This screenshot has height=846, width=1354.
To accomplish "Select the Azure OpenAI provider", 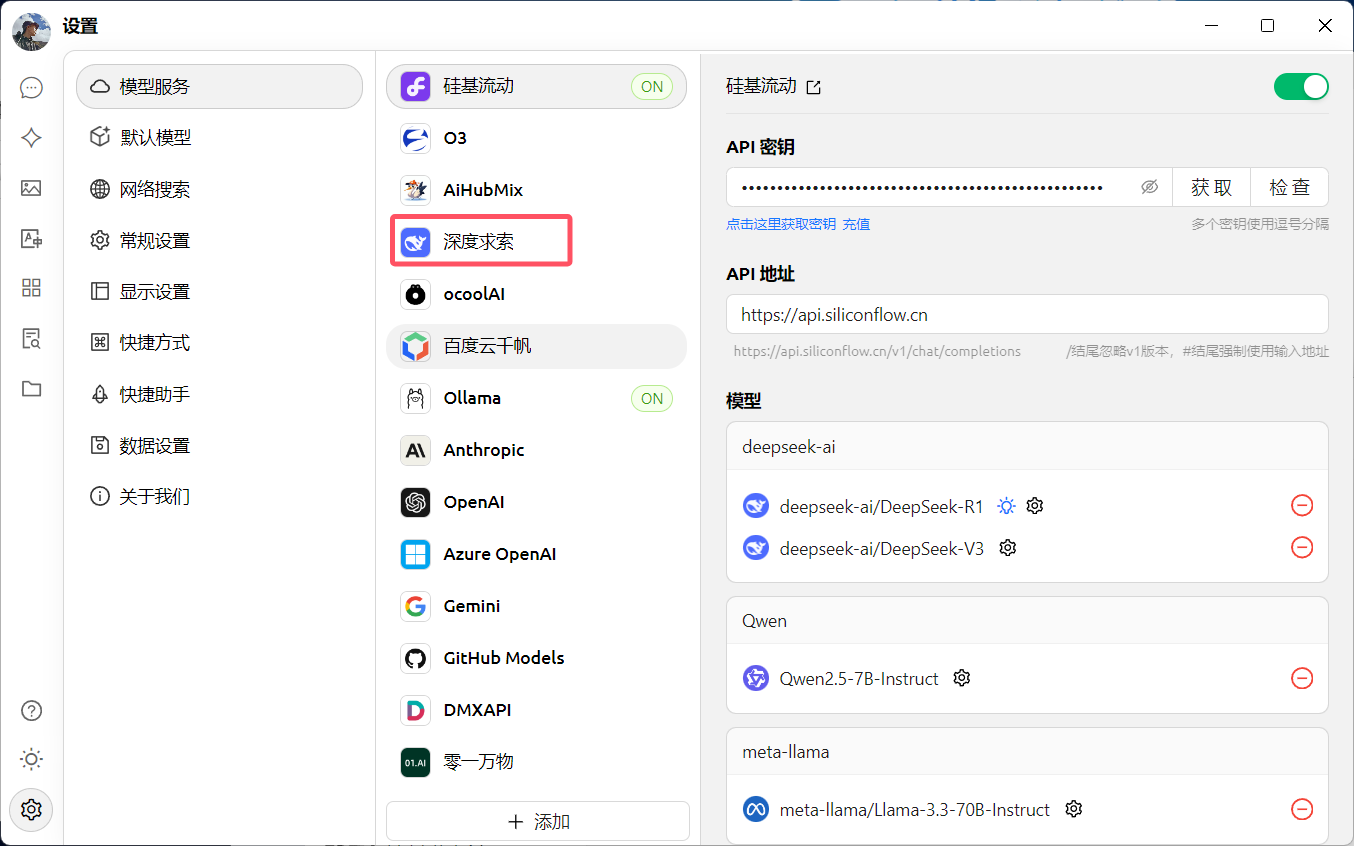I will point(536,554).
